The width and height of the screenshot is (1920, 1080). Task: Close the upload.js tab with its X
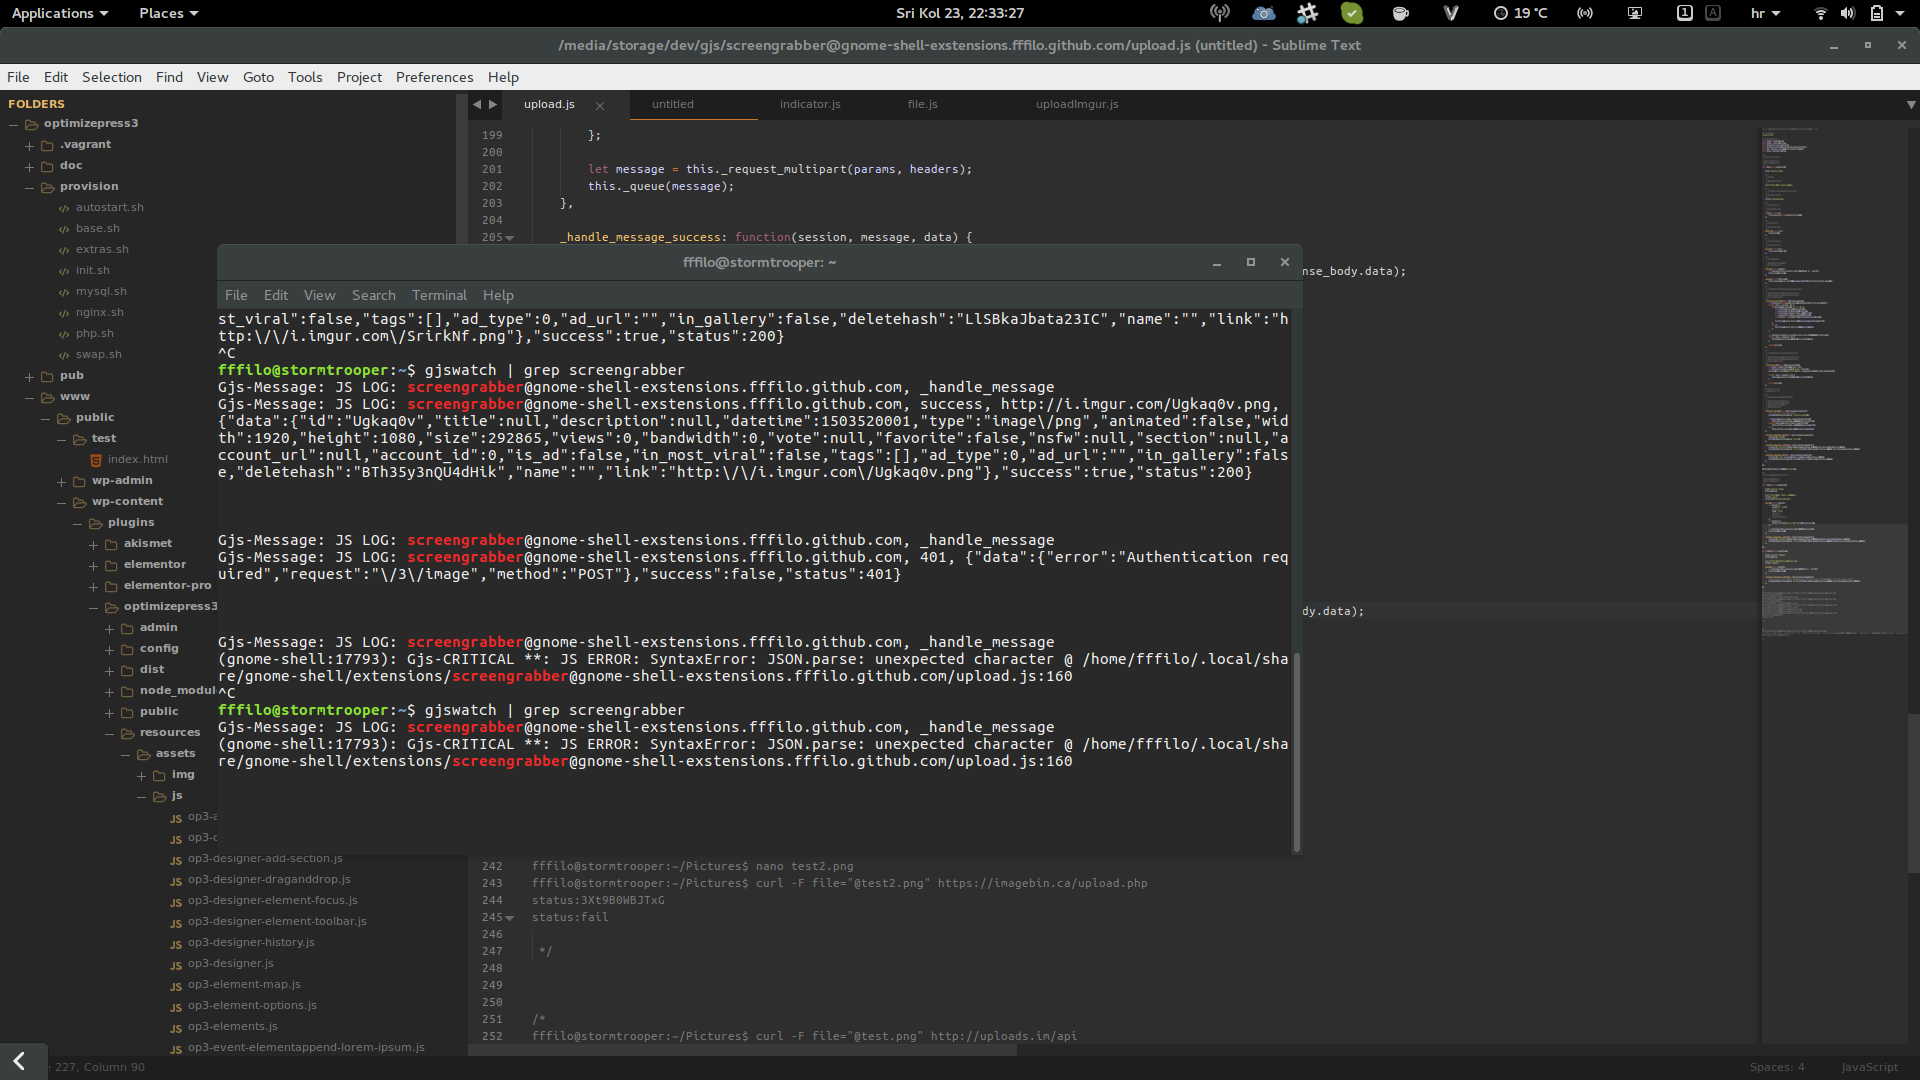click(600, 105)
